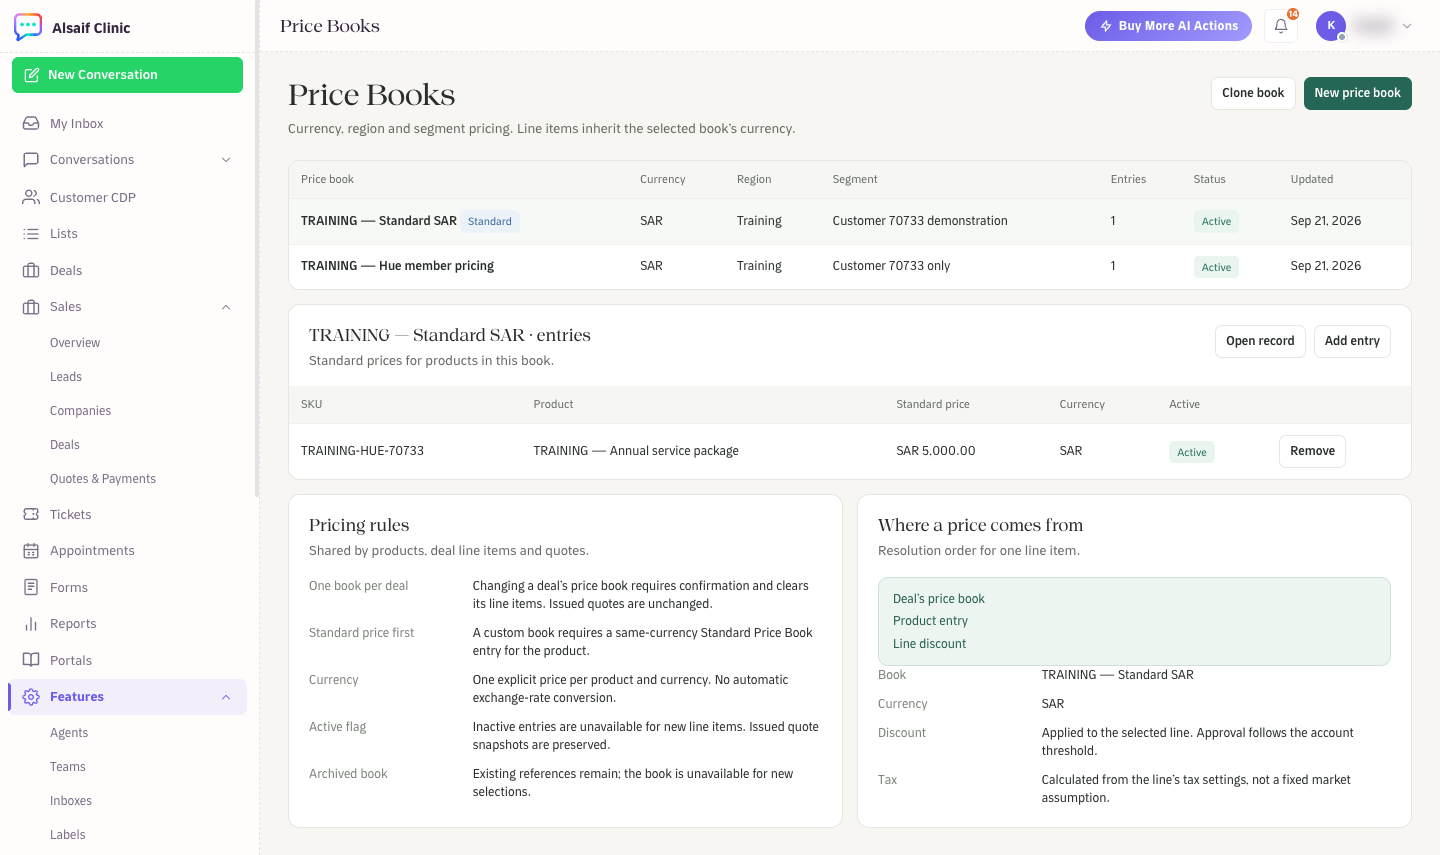The image size is (1440, 855).
Task: Click the Alsaif Clinic chat logo icon
Action: click(28, 27)
